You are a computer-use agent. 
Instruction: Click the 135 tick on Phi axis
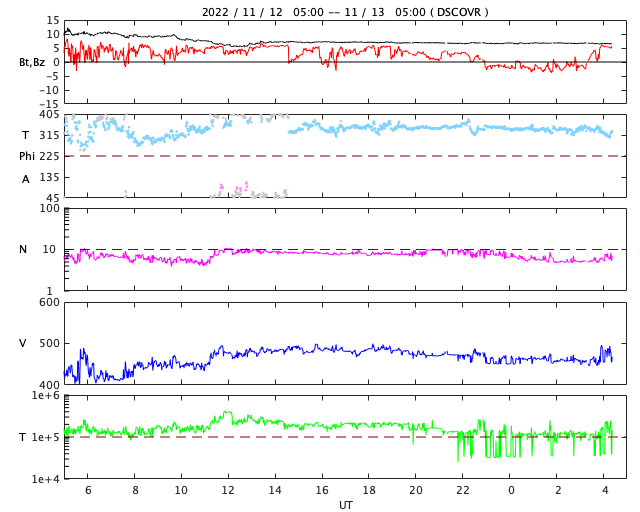pos(49,177)
